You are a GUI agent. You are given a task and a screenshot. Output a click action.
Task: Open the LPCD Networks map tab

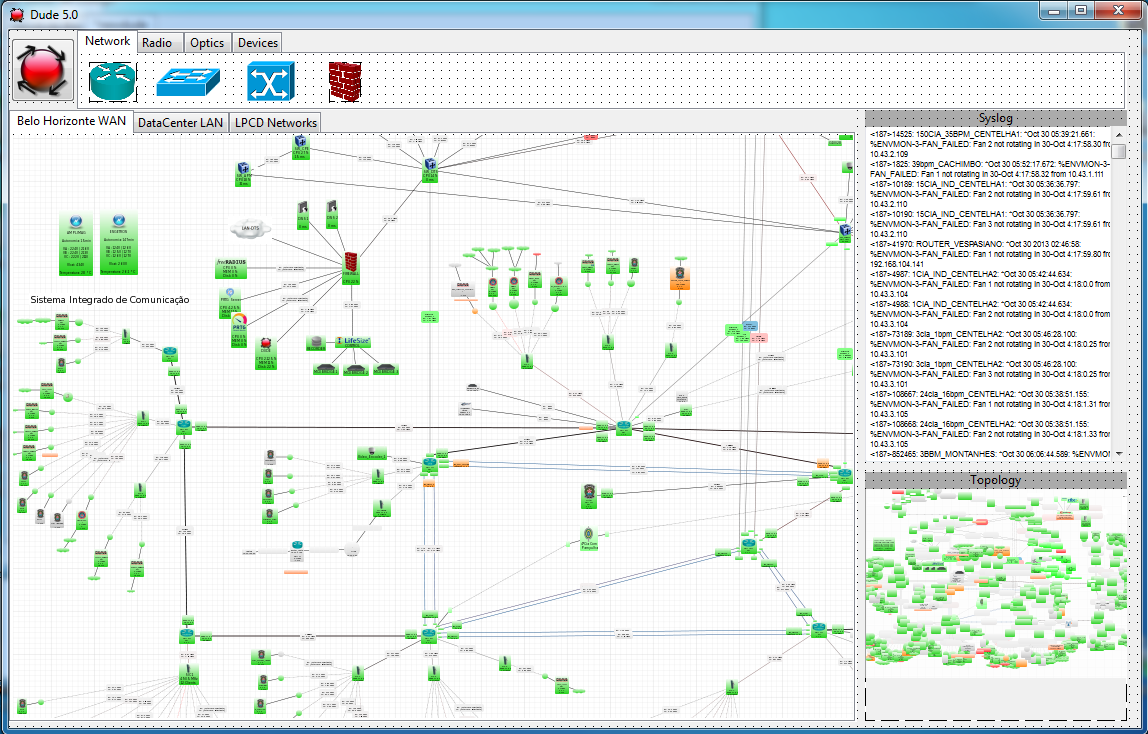[276, 122]
